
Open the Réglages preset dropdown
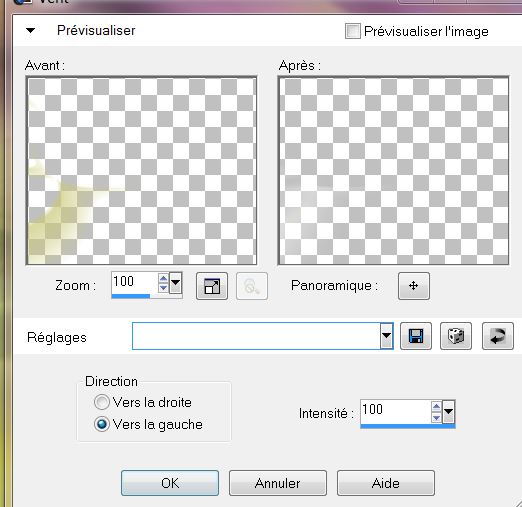pos(386,336)
